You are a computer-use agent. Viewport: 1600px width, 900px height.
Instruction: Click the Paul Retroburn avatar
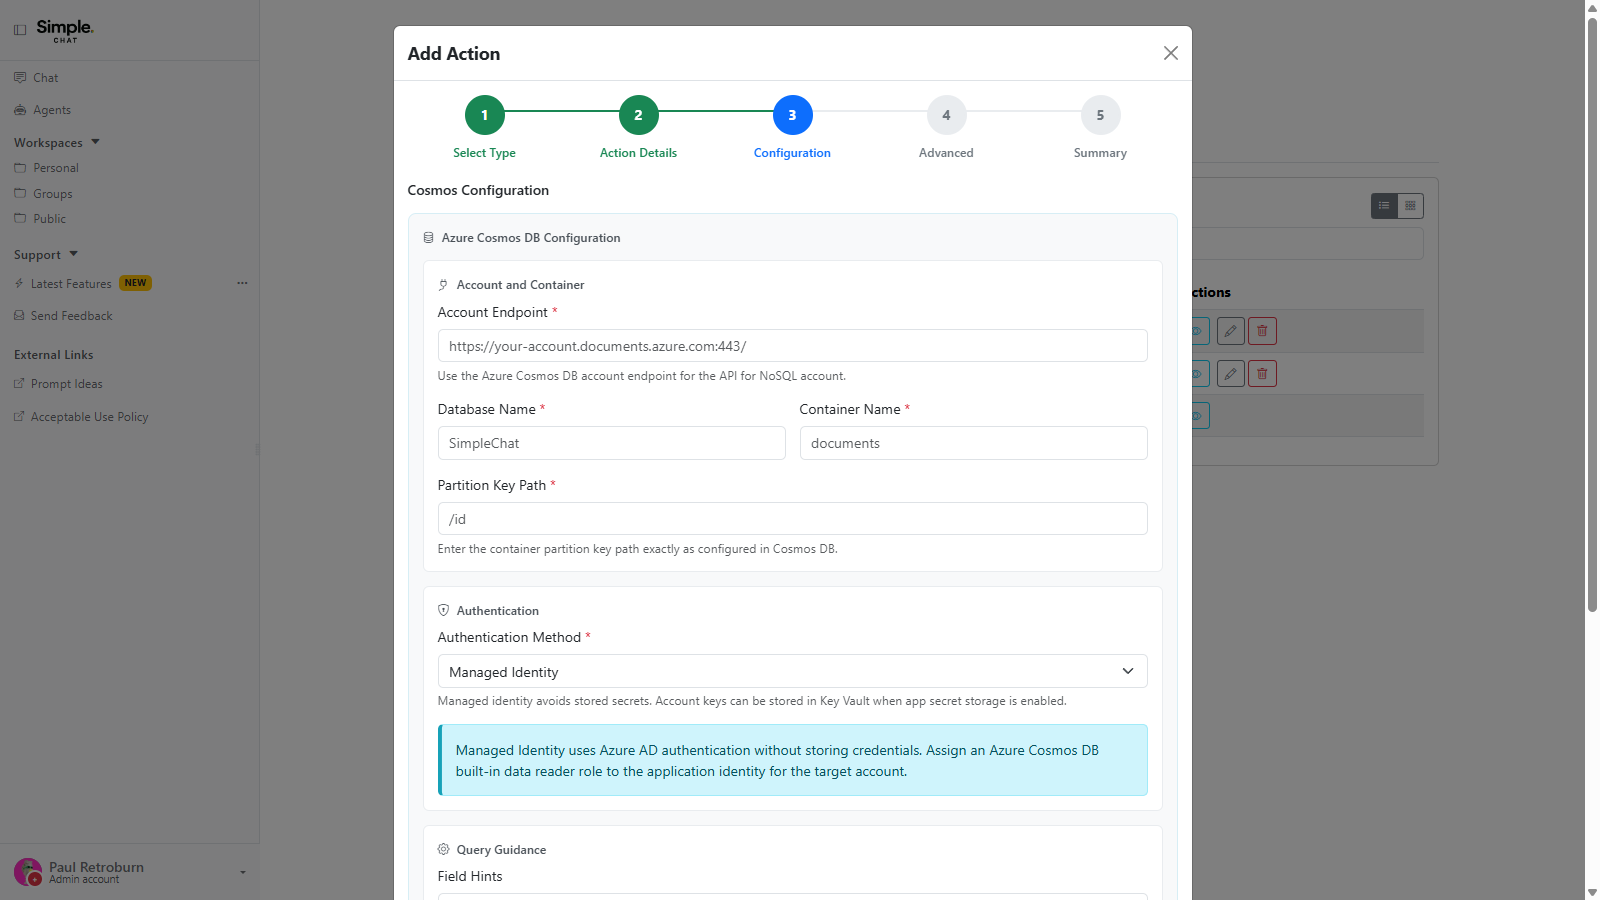pos(28,872)
